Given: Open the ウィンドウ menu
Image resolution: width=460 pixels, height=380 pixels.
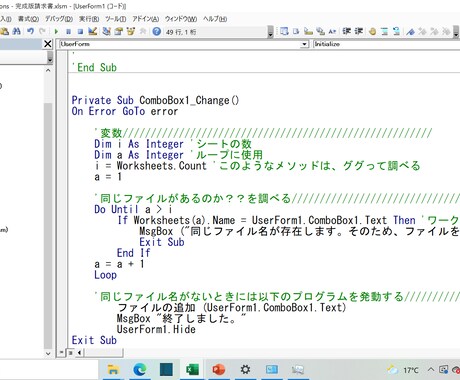Looking at the screenshot, I should [181, 19].
